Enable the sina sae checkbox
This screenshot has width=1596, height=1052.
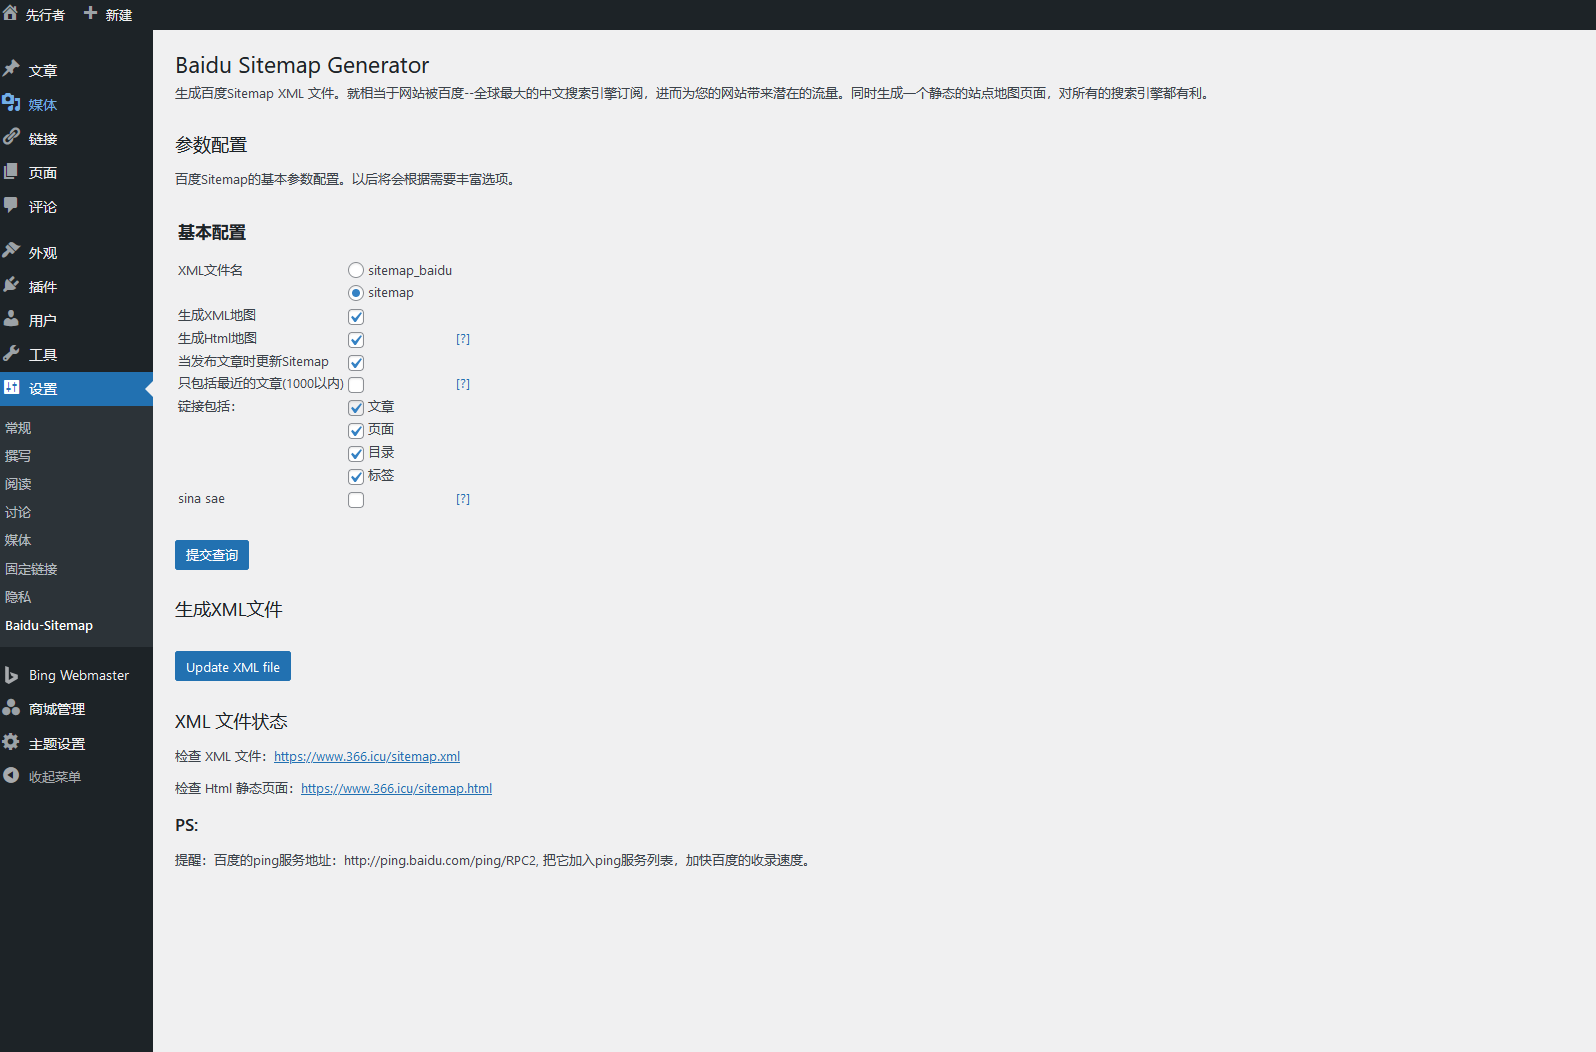[x=356, y=499]
